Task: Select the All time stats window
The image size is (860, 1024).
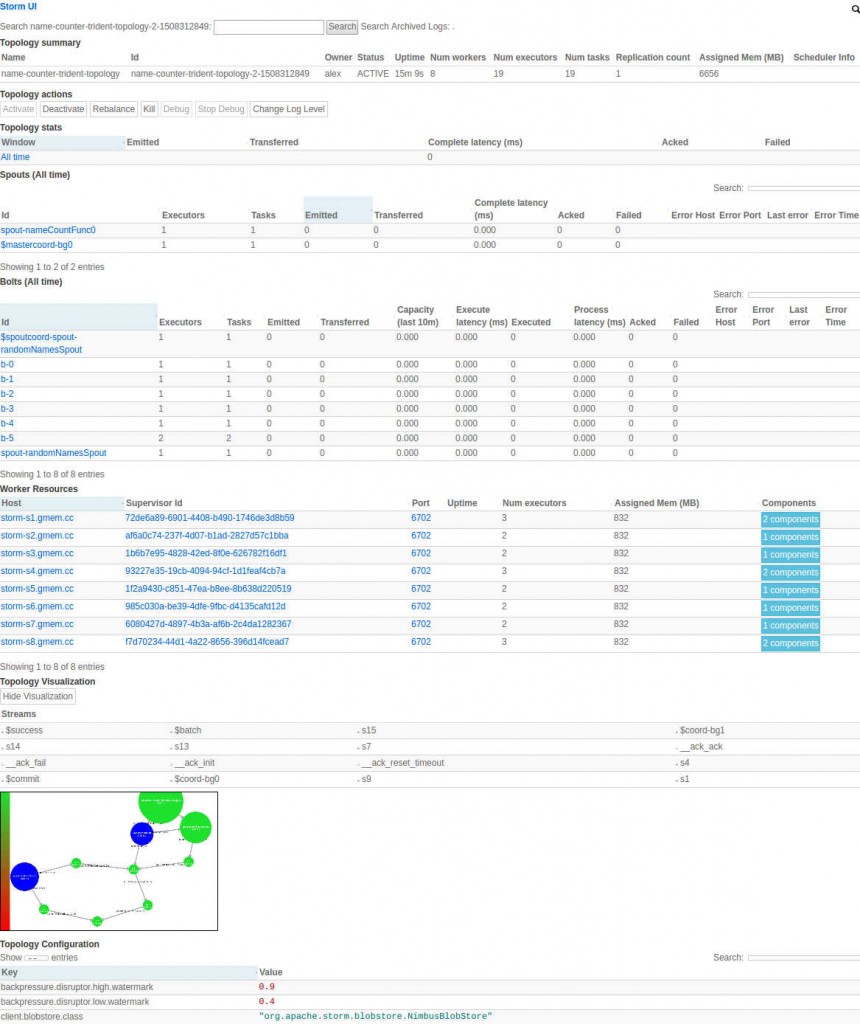Action: (x=15, y=157)
